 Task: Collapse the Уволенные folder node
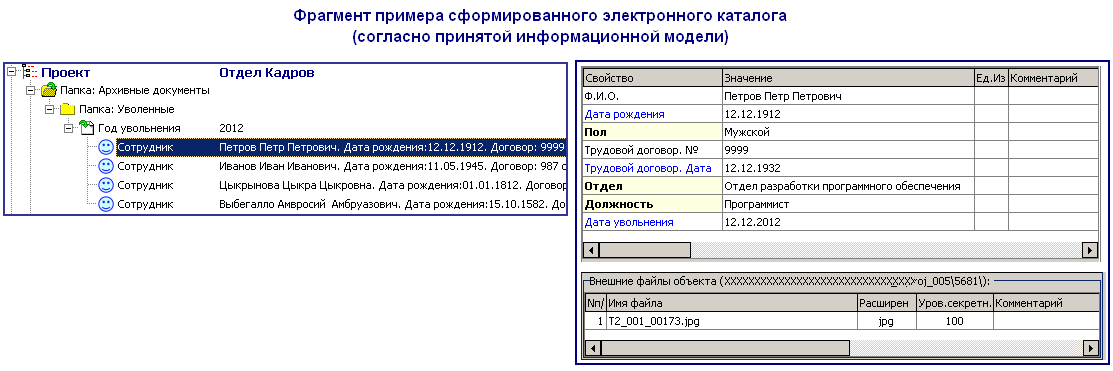(x=49, y=110)
